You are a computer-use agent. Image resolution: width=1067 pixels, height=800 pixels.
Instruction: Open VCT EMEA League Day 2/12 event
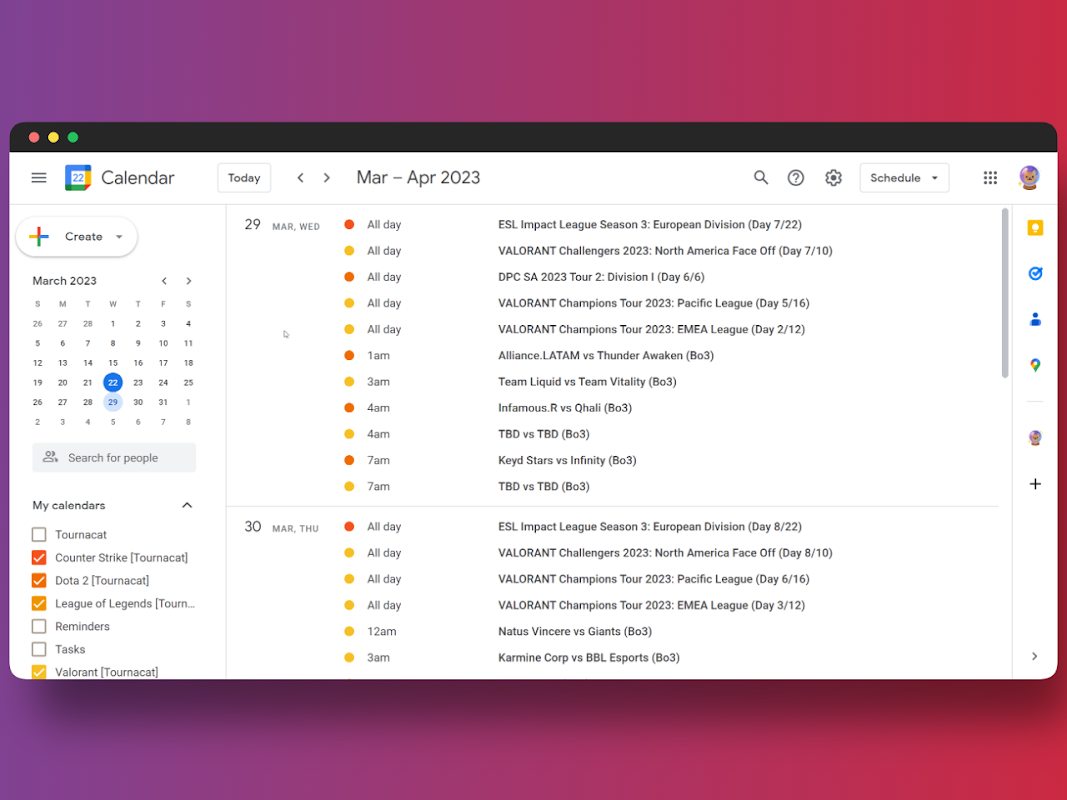point(651,329)
